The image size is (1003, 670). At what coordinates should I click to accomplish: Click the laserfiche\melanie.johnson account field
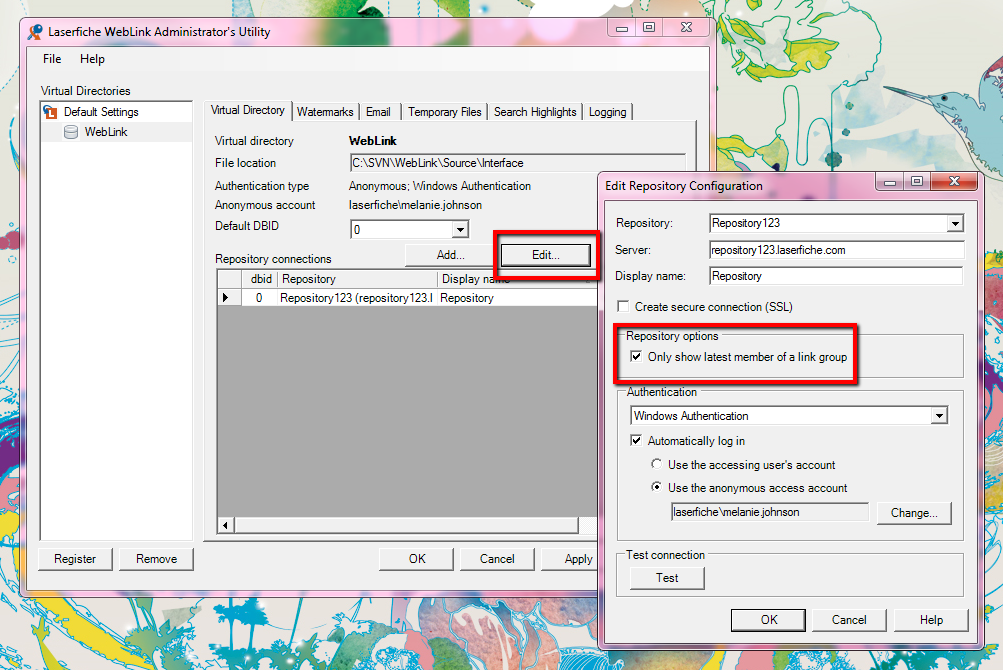(x=770, y=512)
